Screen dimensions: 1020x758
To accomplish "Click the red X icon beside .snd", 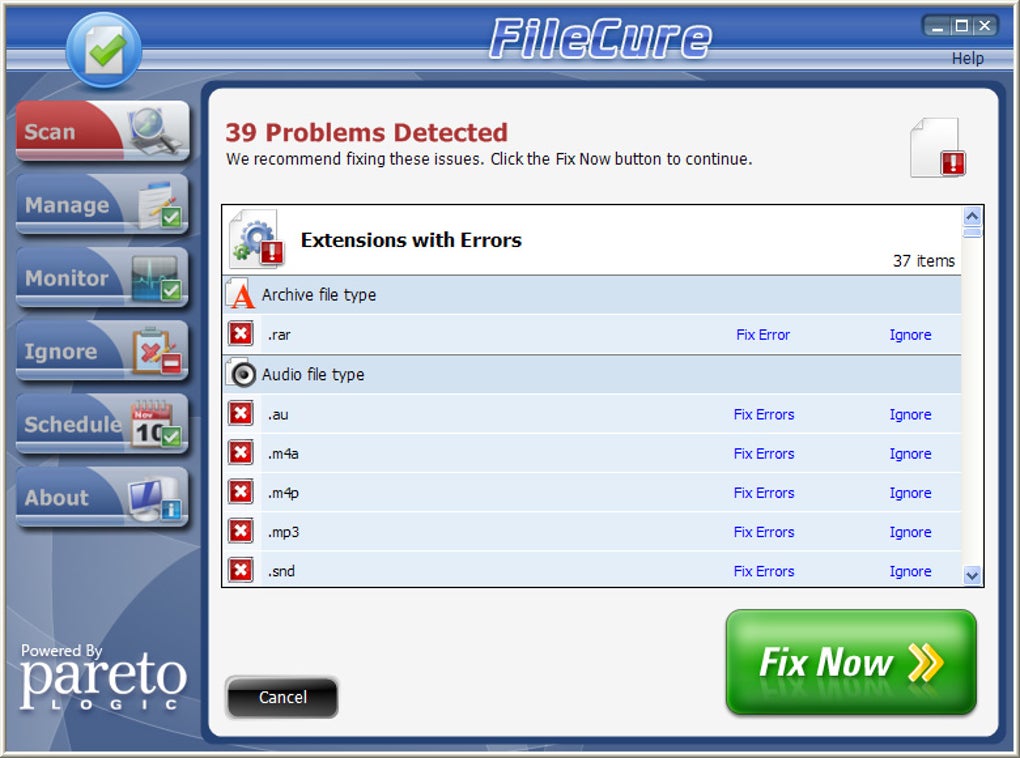I will tap(241, 571).
